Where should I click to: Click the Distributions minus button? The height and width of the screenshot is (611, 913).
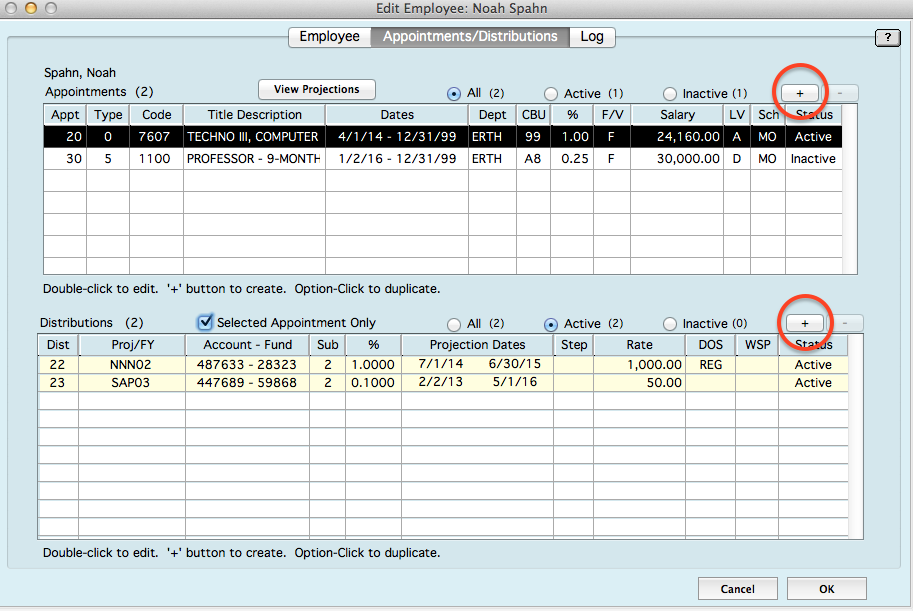846,323
